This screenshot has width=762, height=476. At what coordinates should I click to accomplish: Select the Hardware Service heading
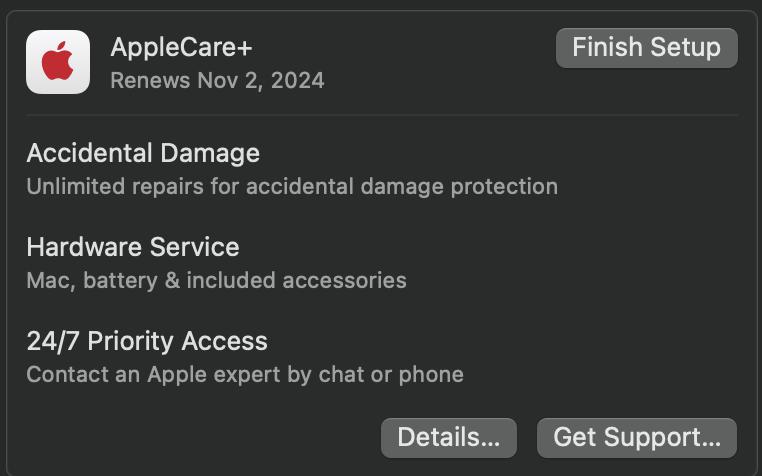click(133, 247)
